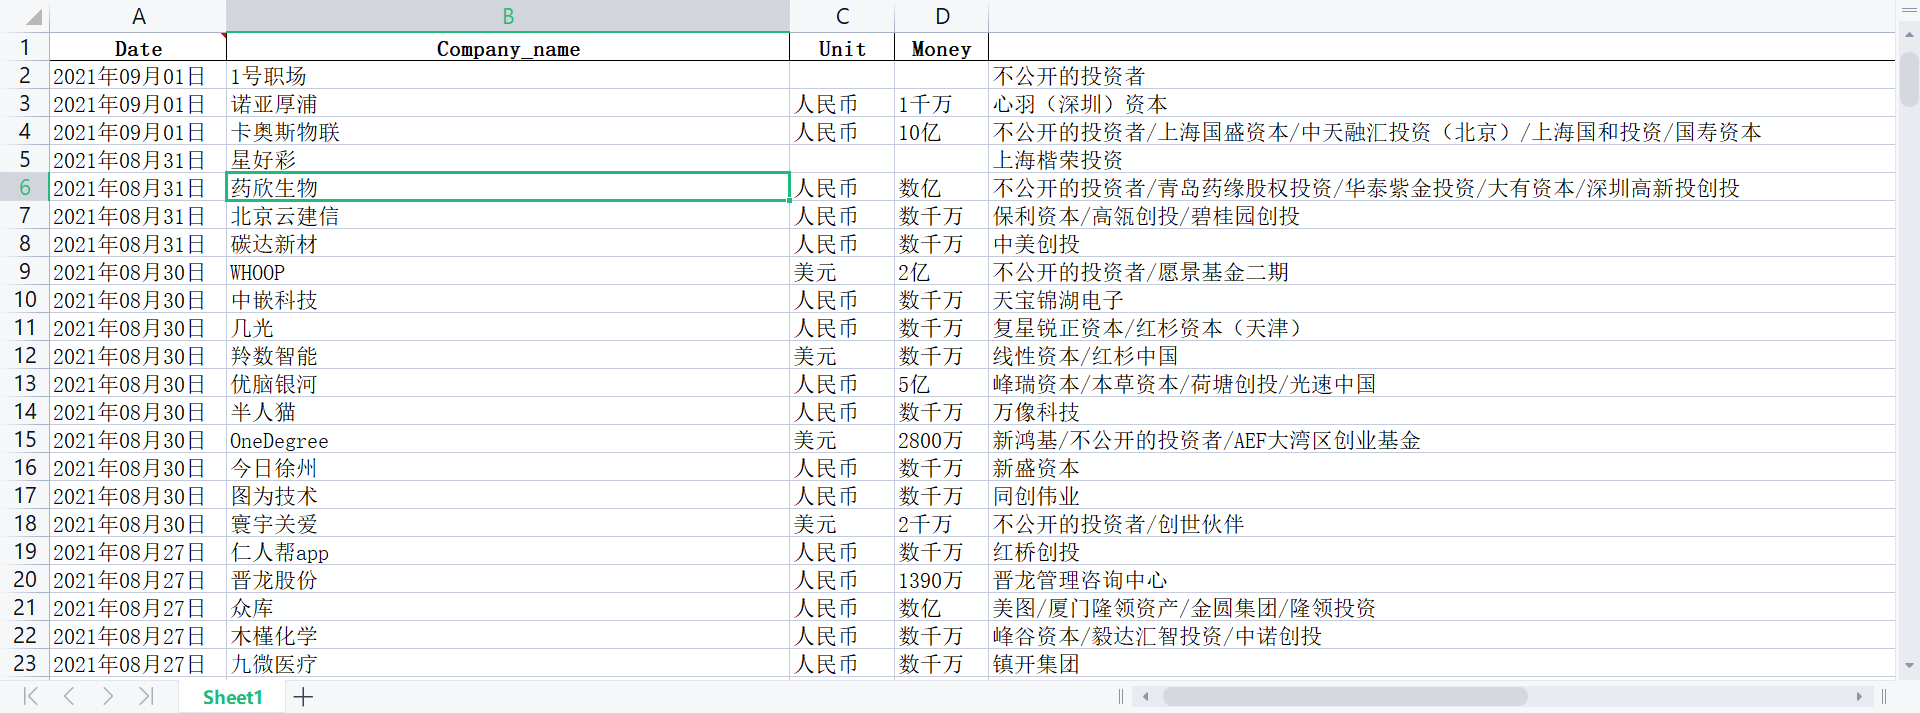Select the cell 北京云建信
The width and height of the screenshot is (1920, 713).
508,215
